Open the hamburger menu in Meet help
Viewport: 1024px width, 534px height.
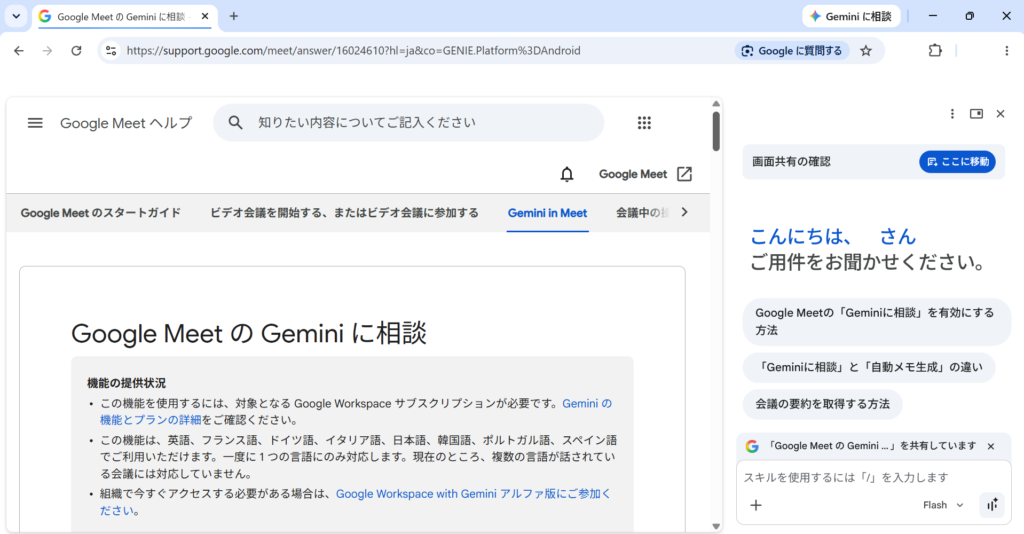35,123
